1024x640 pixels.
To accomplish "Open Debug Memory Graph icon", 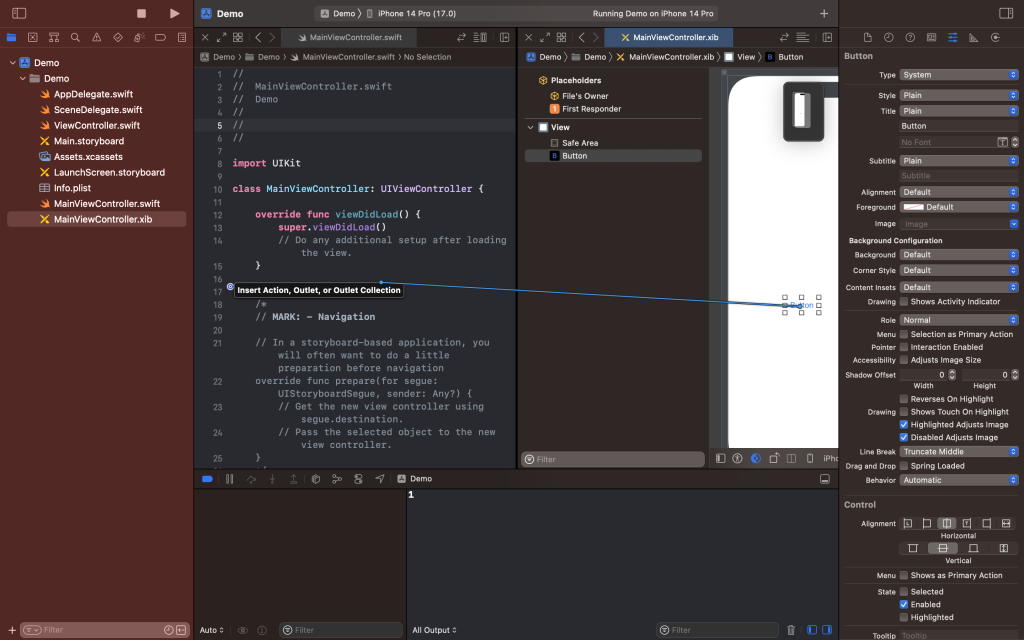I will pos(337,479).
